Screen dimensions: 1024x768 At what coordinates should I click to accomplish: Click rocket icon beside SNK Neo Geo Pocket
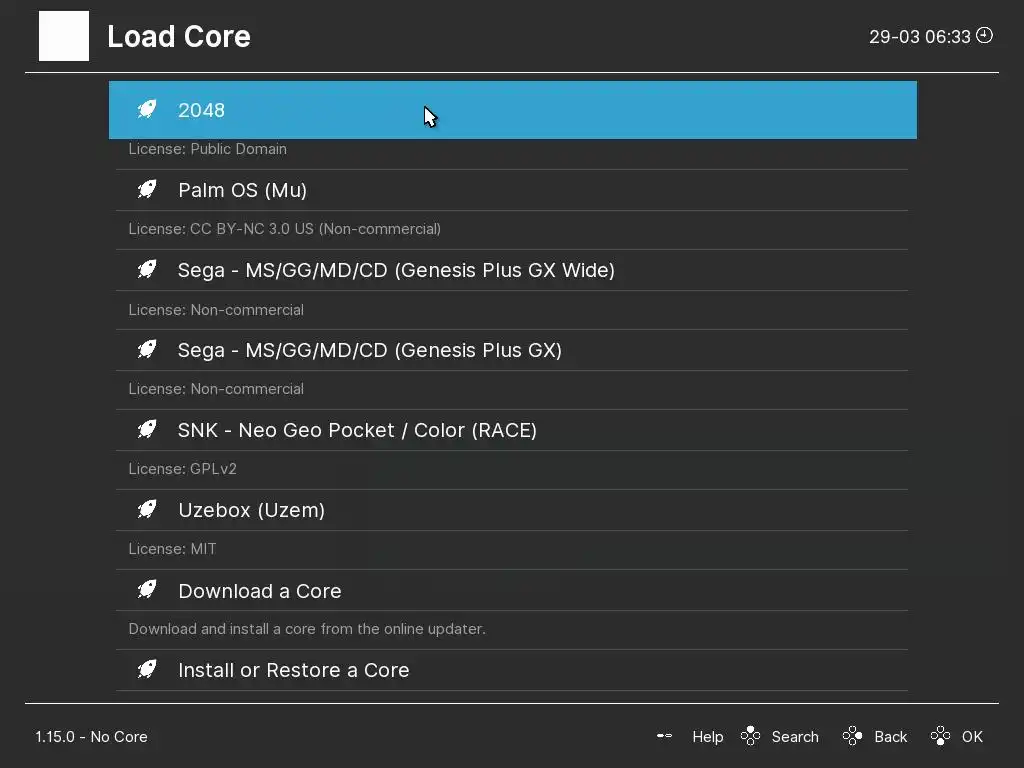point(147,430)
